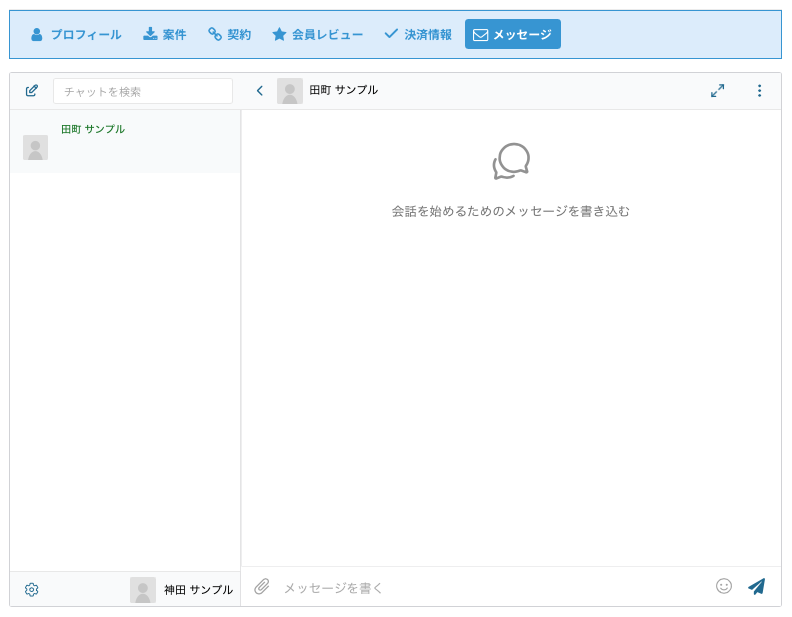The height and width of the screenshot is (617, 792).
Task: Switch to the 案件 tab
Action: tap(165, 34)
